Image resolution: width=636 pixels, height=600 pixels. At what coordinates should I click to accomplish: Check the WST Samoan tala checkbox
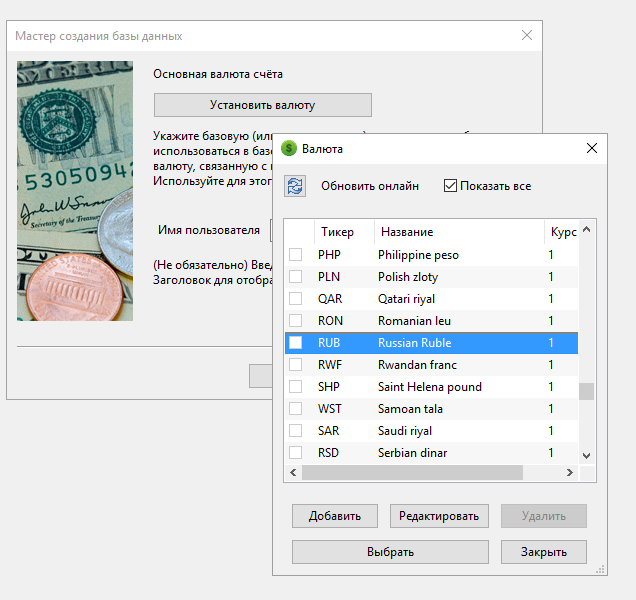(x=295, y=408)
